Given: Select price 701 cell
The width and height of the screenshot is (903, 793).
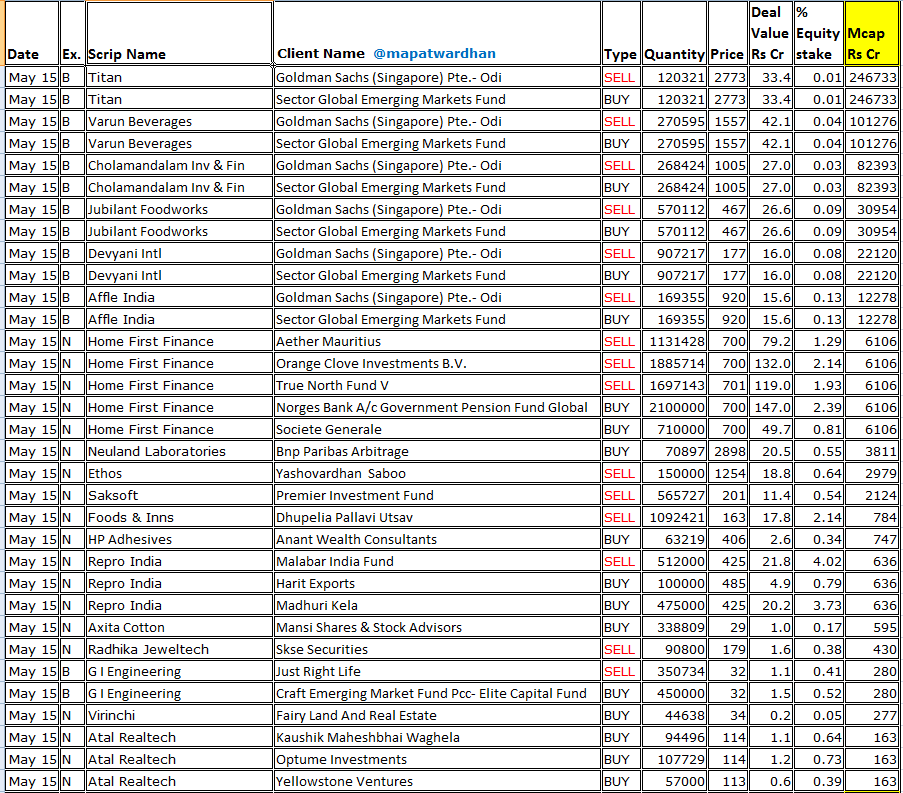Looking at the screenshot, I should [x=728, y=385].
